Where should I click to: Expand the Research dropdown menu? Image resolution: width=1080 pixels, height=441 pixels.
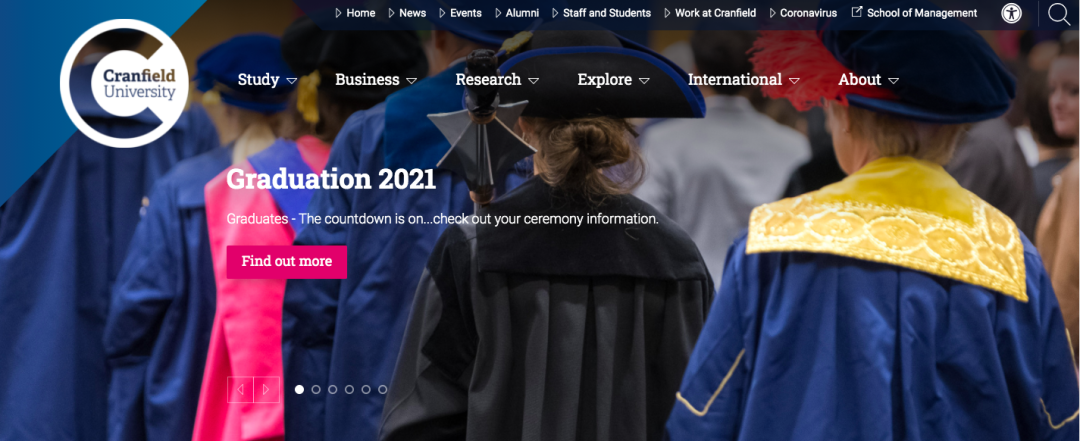coord(497,80)
